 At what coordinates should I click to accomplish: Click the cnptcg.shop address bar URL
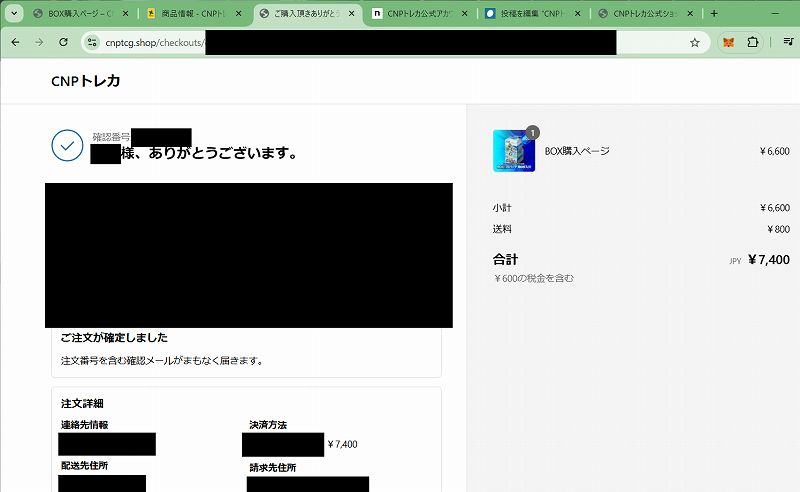(x=153, y=42)
